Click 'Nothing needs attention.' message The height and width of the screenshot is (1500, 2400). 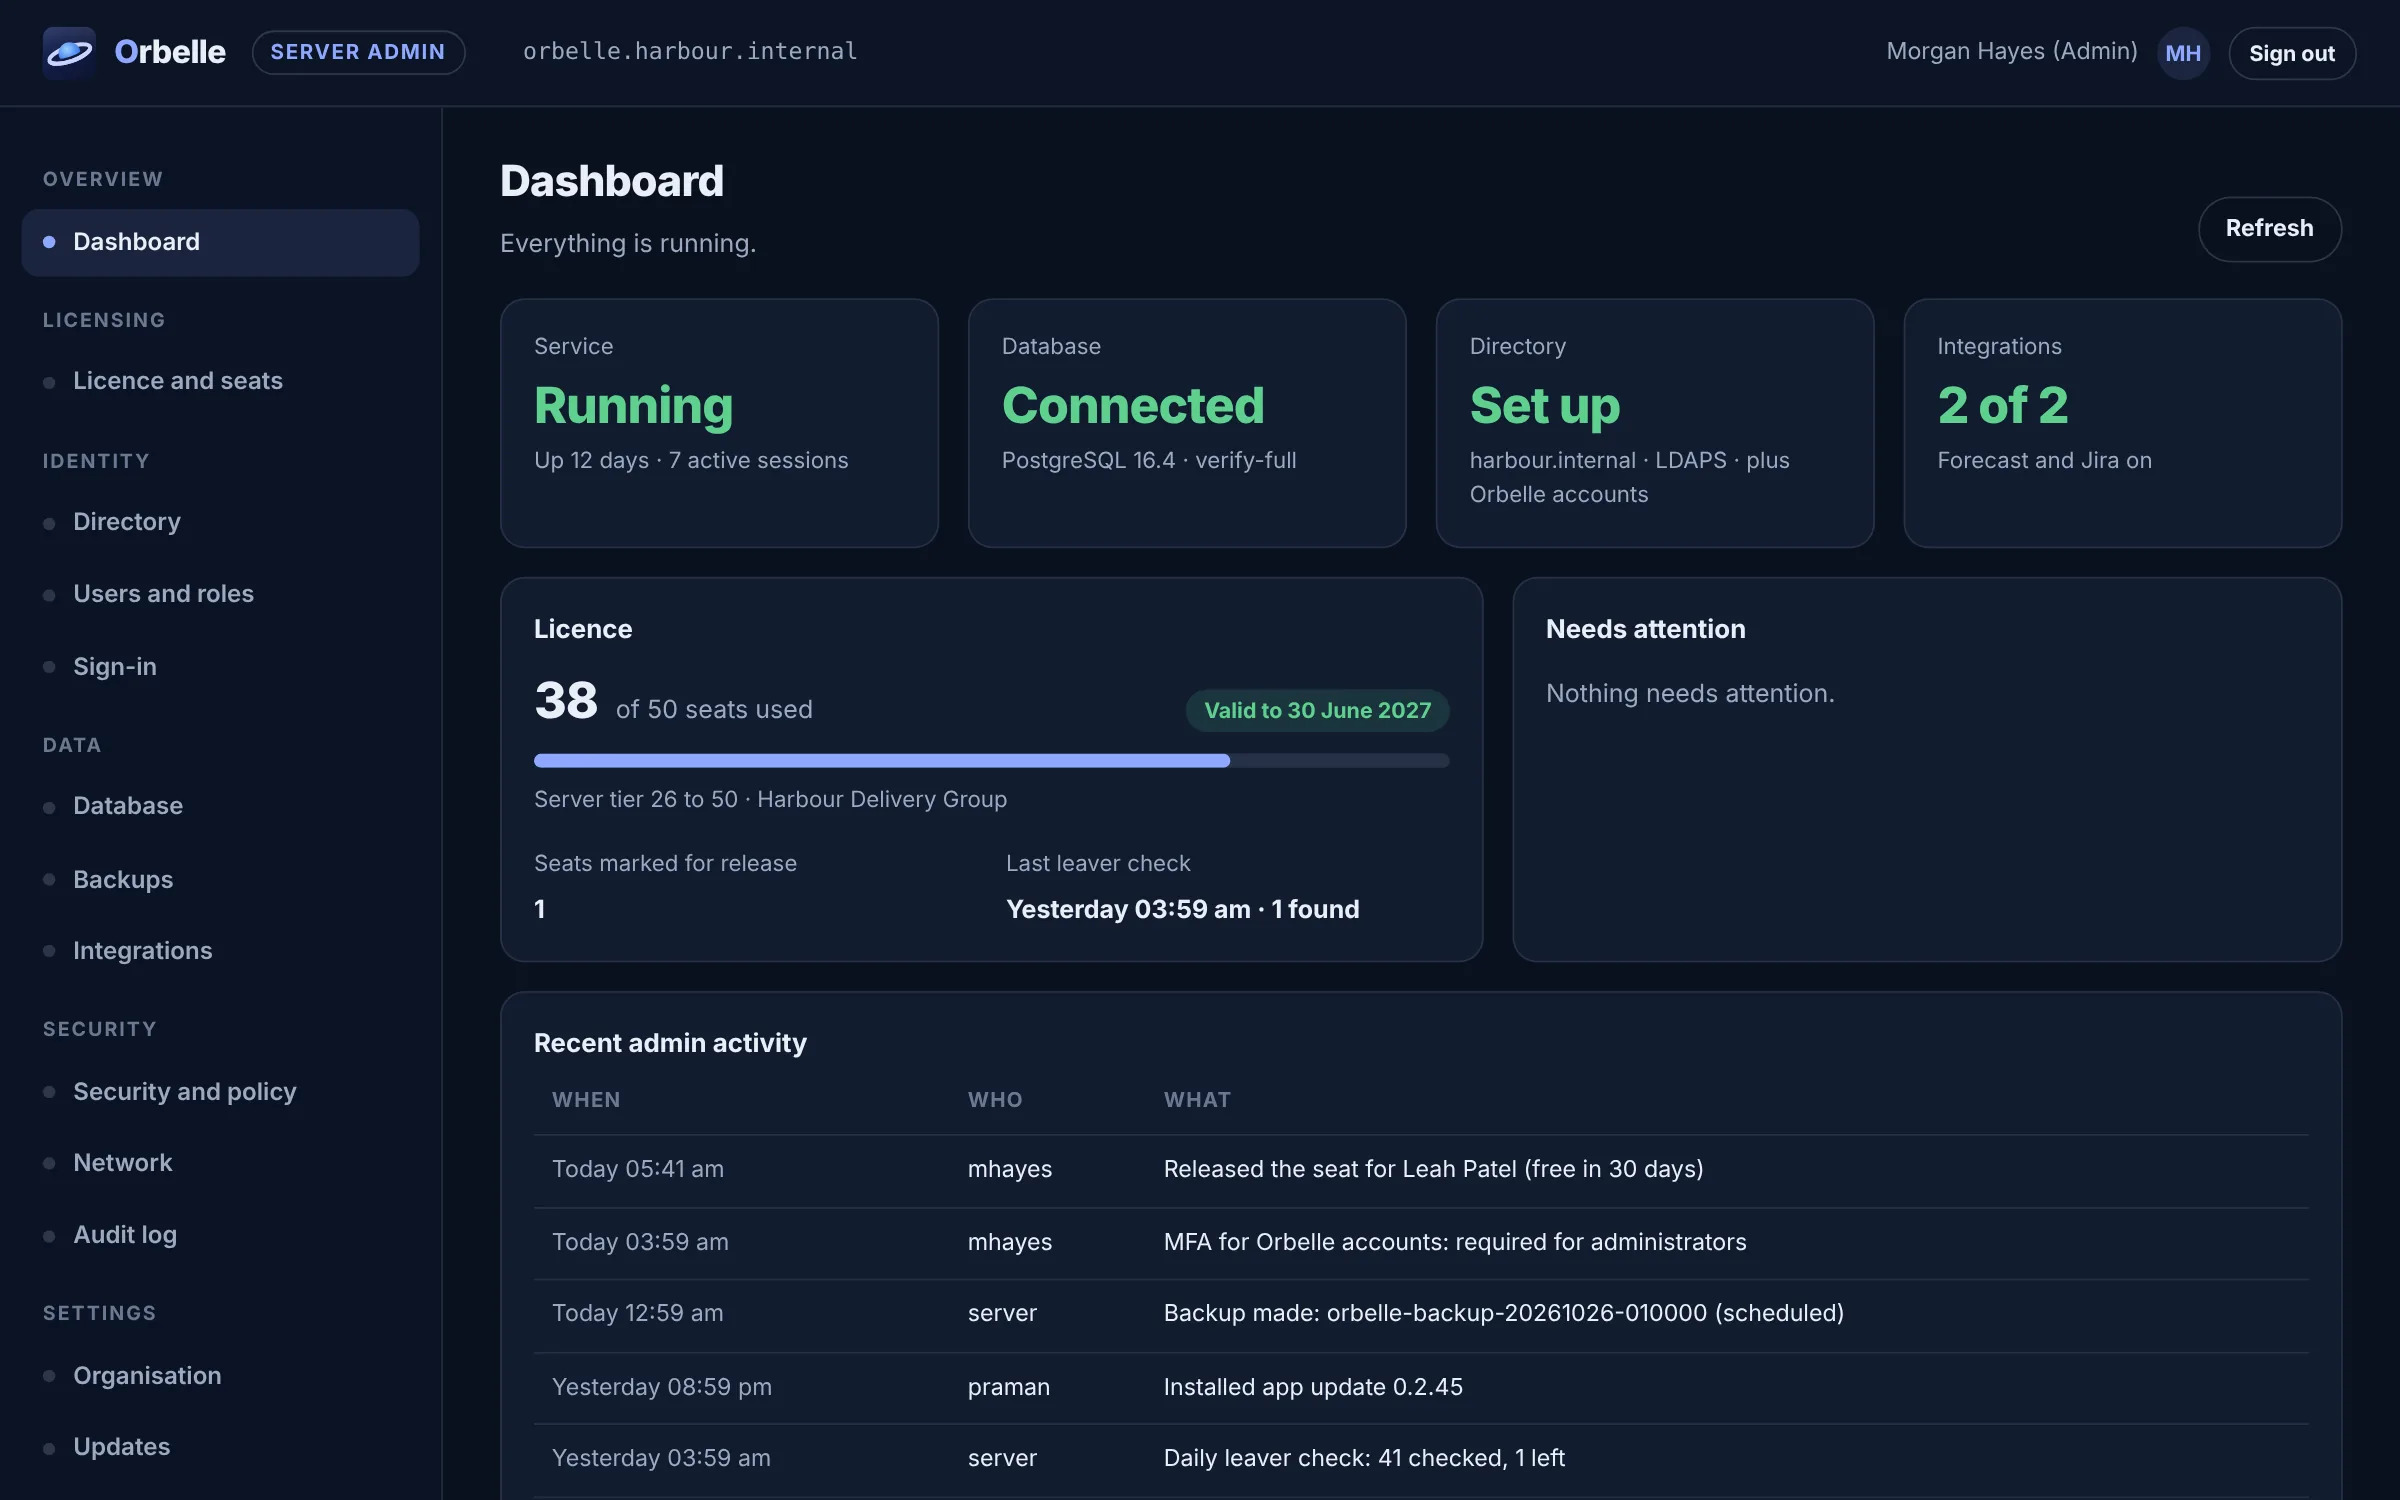1690,693
